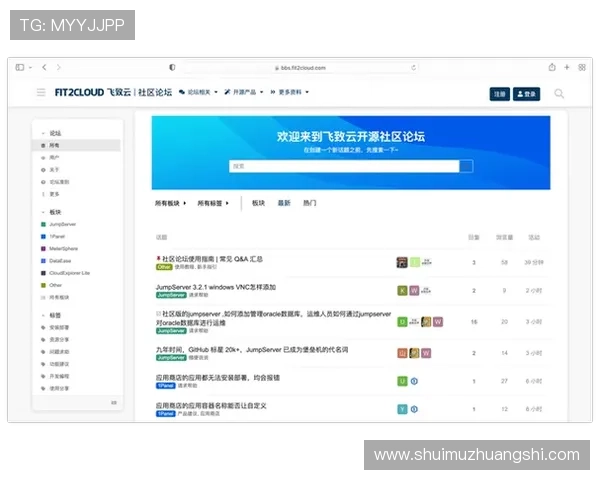The width and height of the screenshot is (600, 480).
Task: Click the privacy shield icon near the address bar
Action: tap(172, 67)
